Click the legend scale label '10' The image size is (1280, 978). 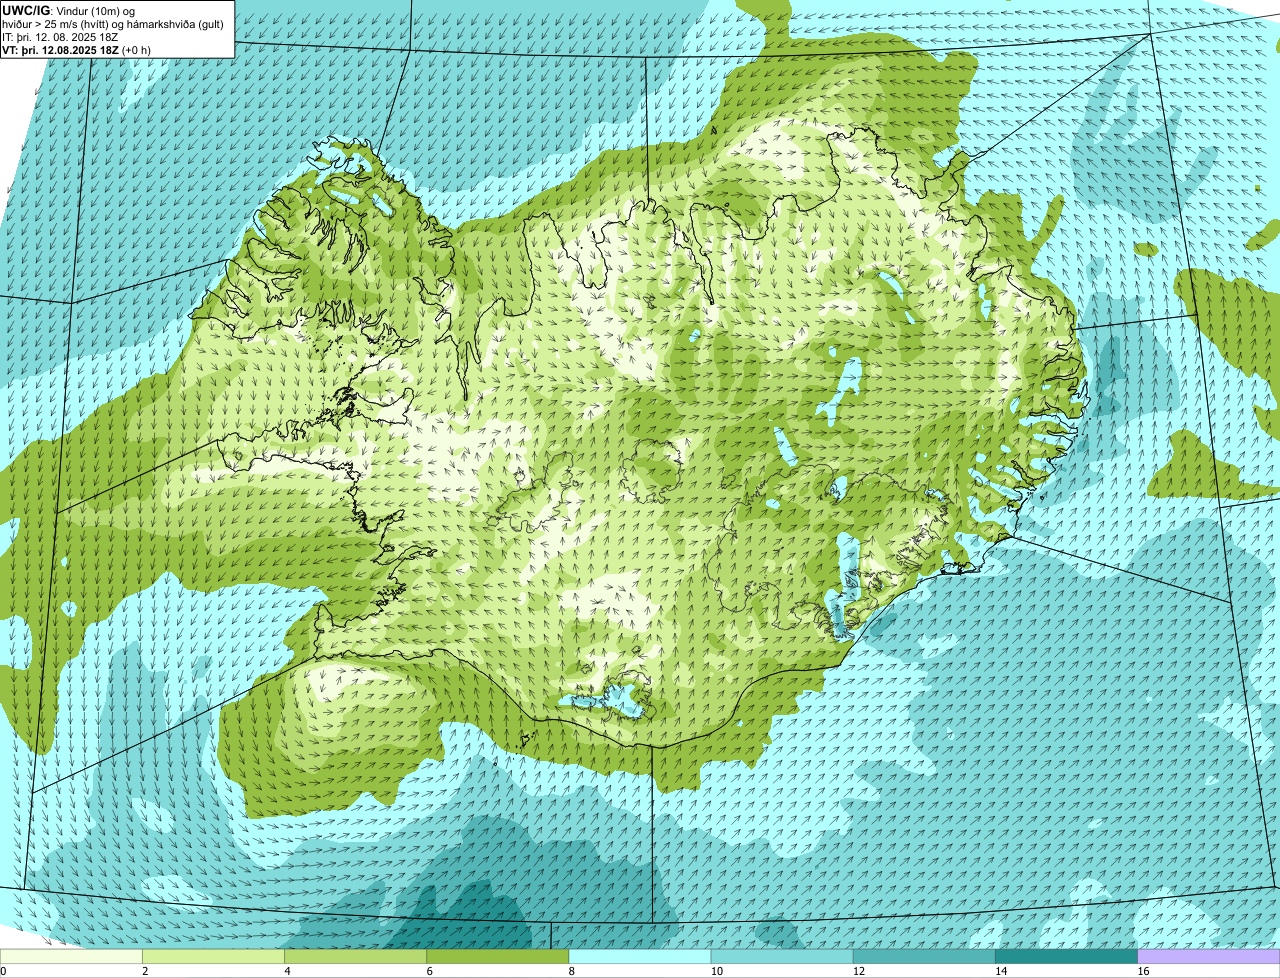coord(717,971)
